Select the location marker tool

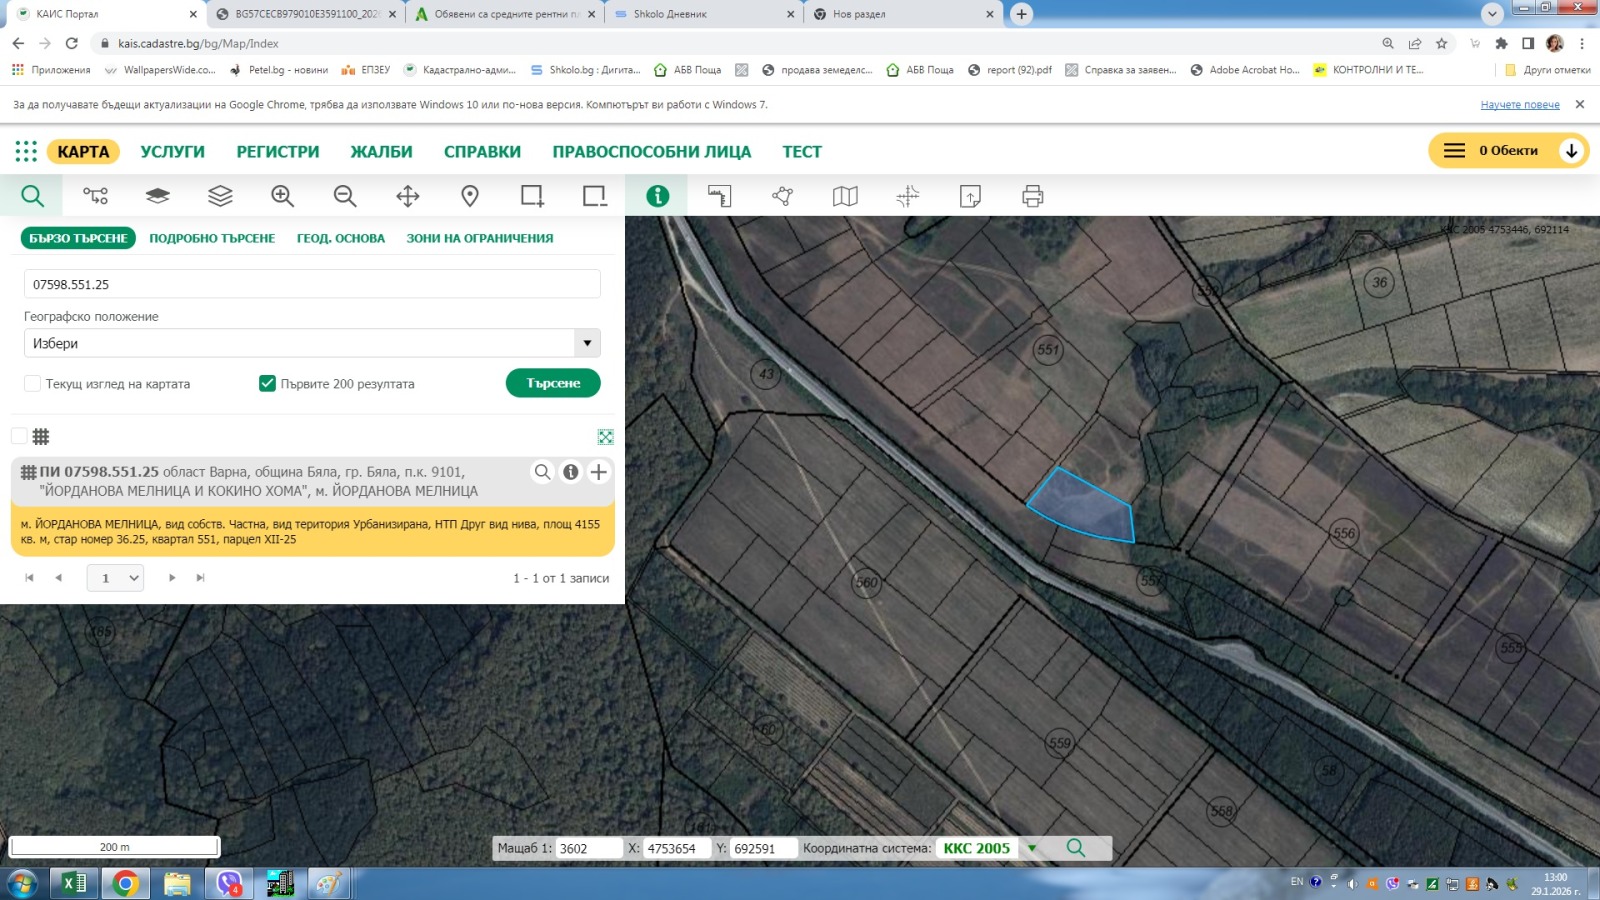(469, 196)
